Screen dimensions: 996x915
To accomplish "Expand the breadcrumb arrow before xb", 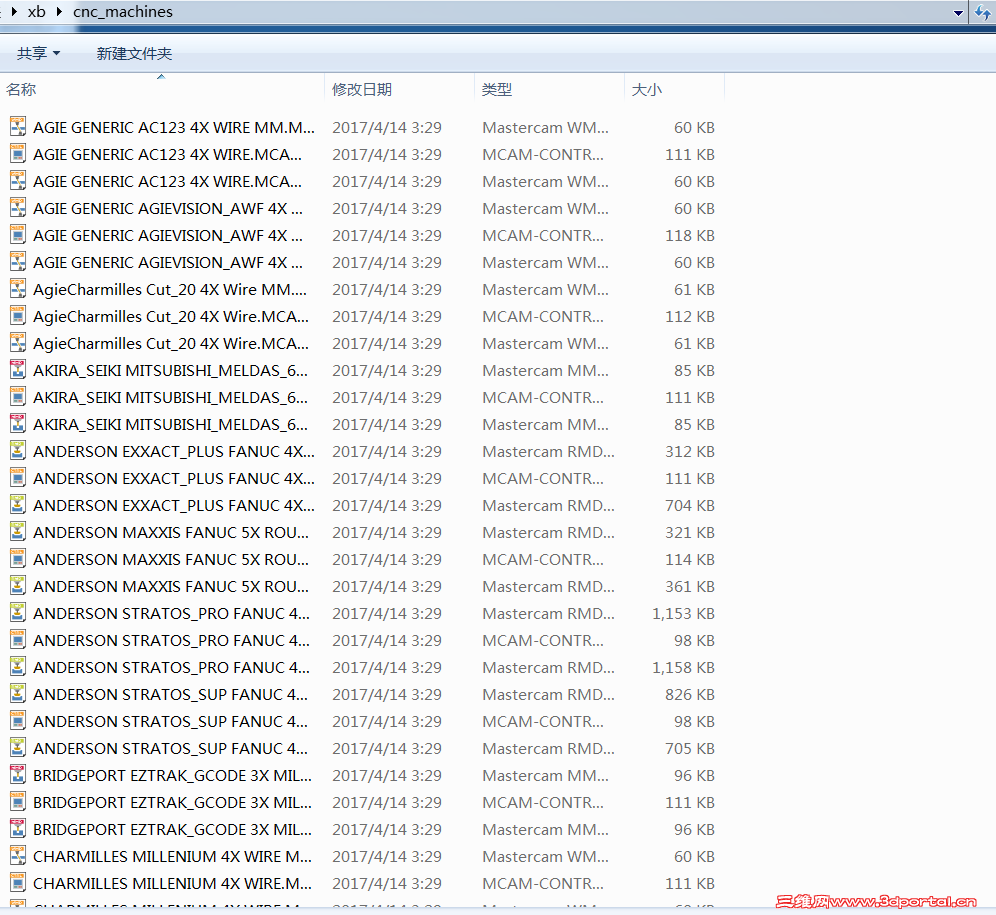I will [14, 11].
